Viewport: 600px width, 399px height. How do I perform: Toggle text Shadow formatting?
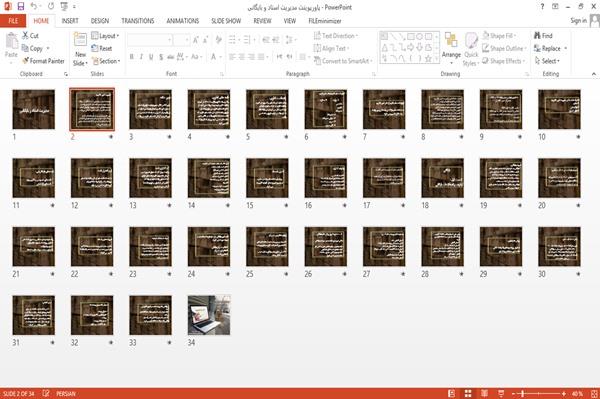pyautogui.click(x=161, y=57)
